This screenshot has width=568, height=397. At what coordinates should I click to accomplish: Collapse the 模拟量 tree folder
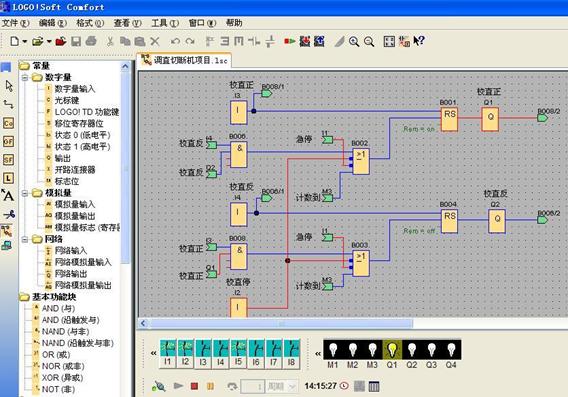[25, 193]
